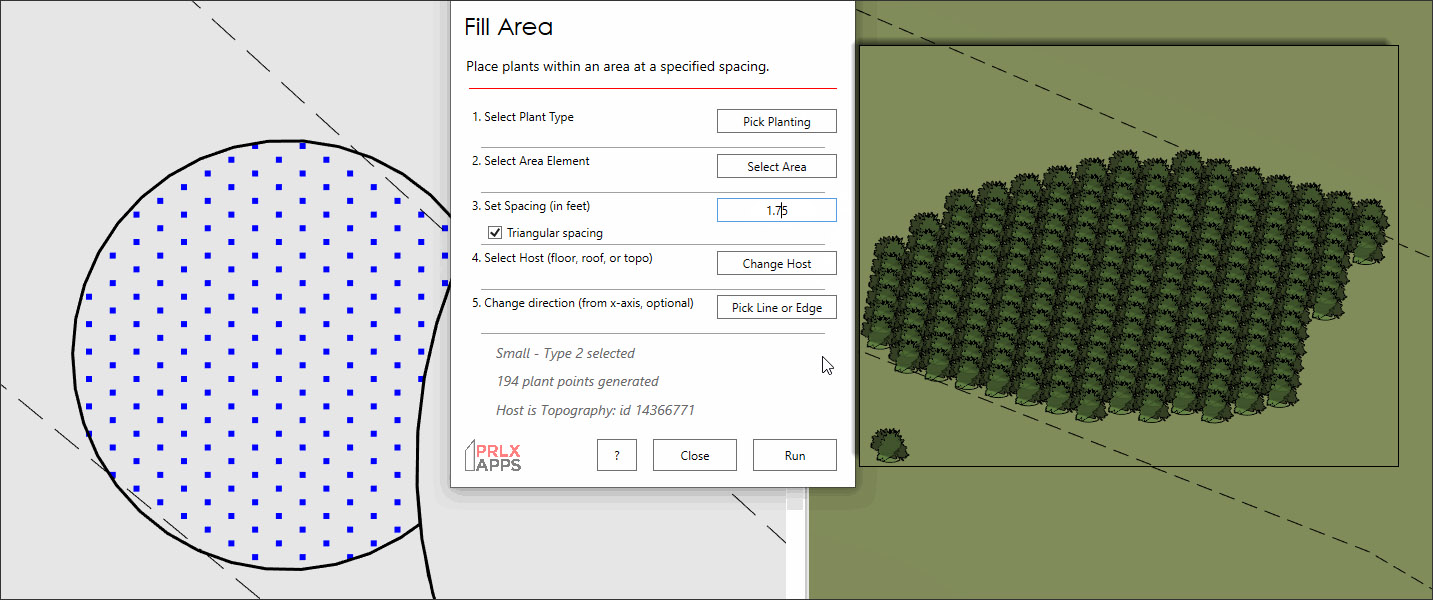1433x600 pixels.
Task: Run the plant fill operation
Action: click(x=794, y=455)
